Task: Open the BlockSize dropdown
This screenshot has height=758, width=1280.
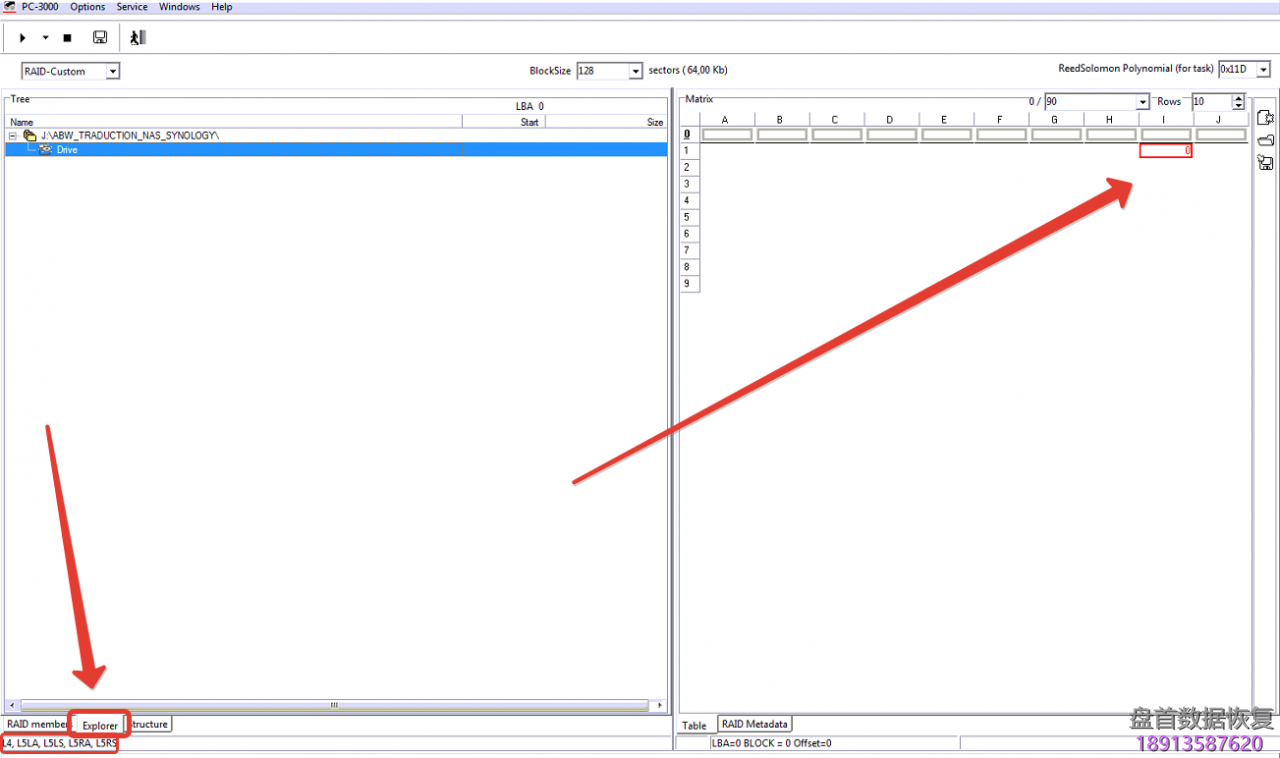Action: (x=635, y=72)
